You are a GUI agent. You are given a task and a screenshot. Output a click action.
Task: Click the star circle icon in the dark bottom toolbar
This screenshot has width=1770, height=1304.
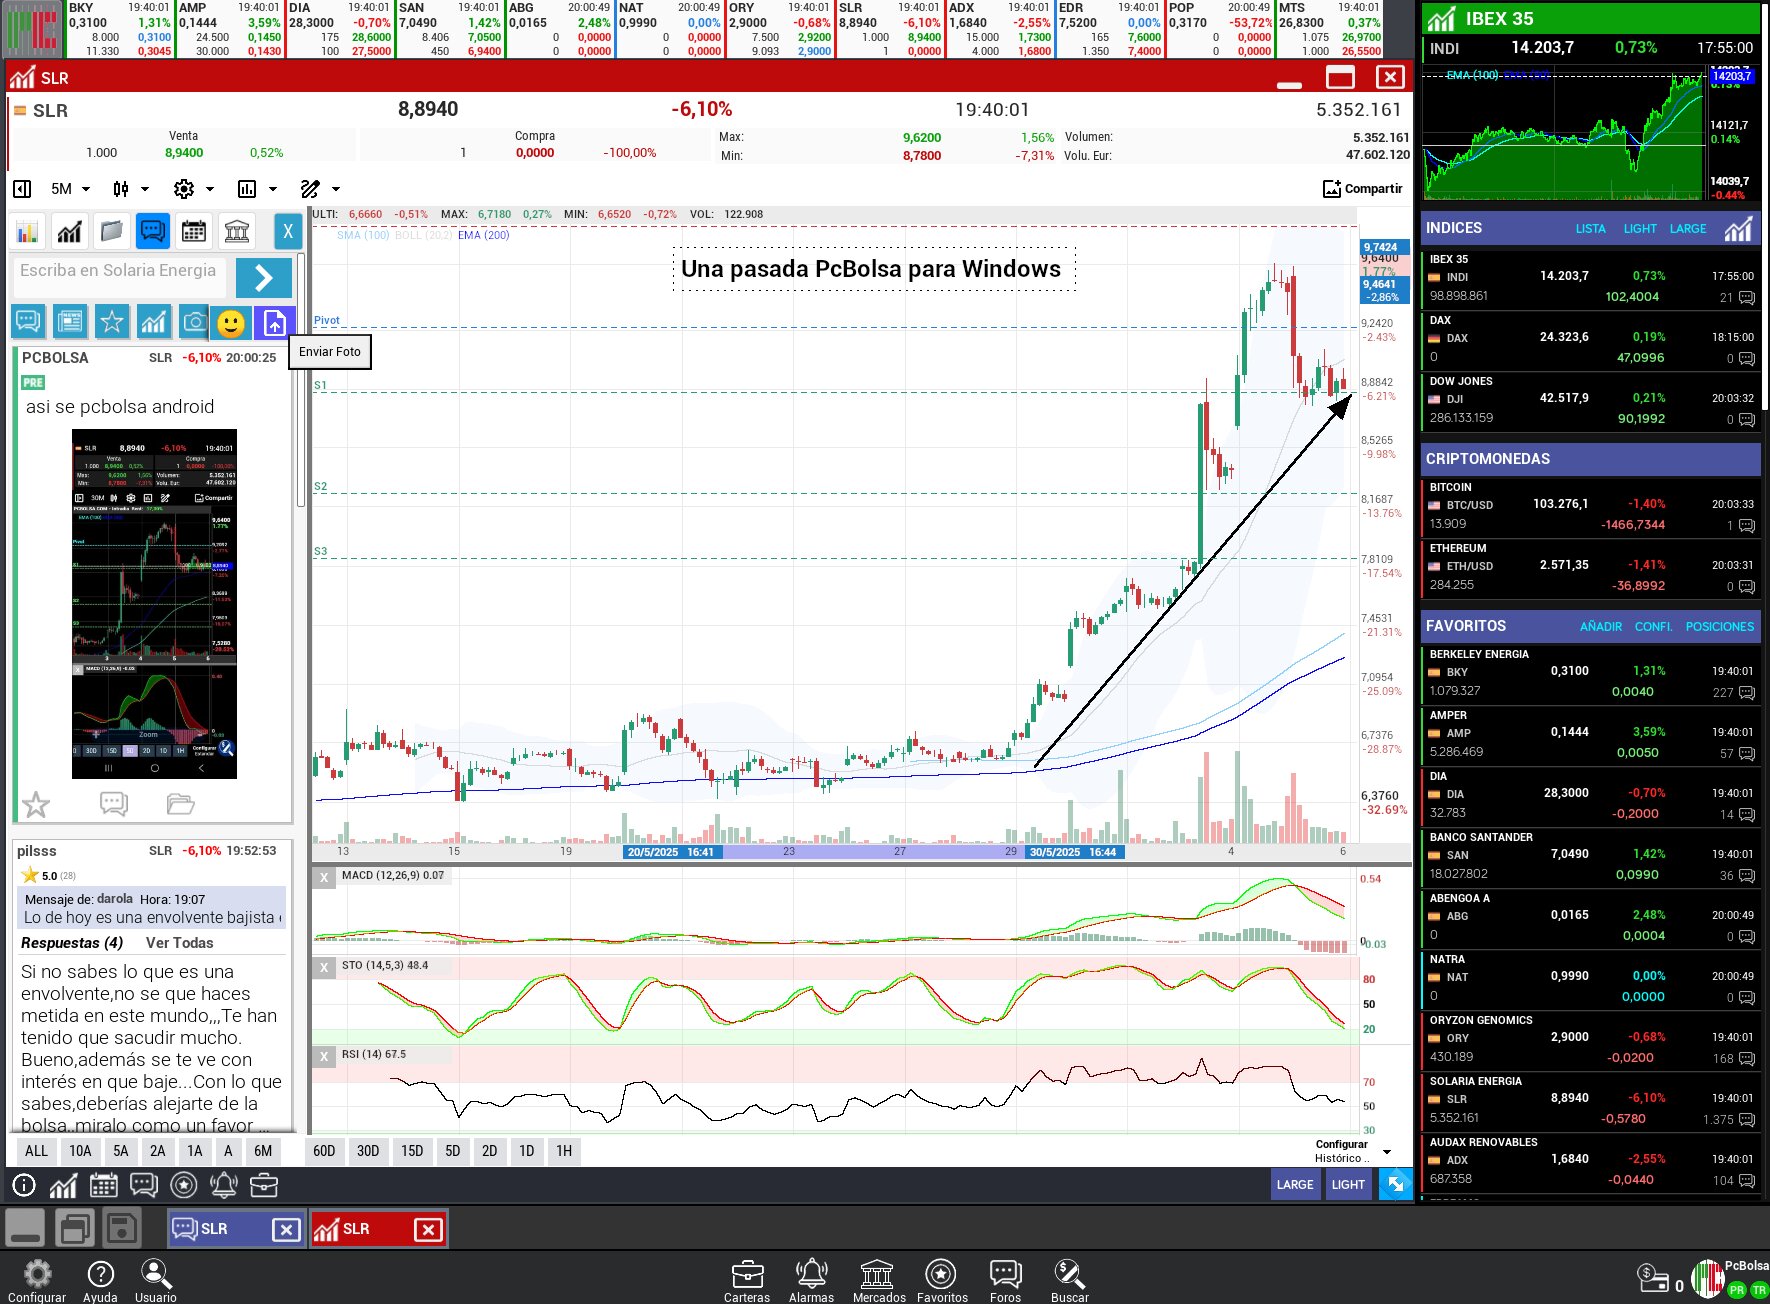(184, 1186)
